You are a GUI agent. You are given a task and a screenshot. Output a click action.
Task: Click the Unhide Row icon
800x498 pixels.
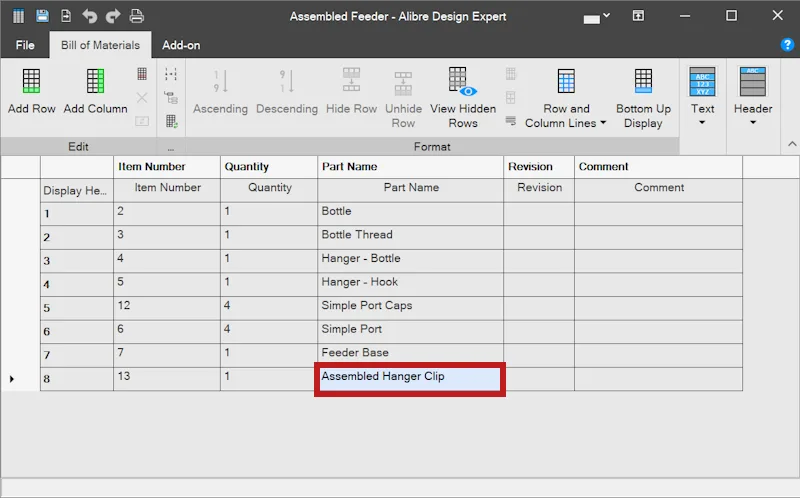coord(403,83)
